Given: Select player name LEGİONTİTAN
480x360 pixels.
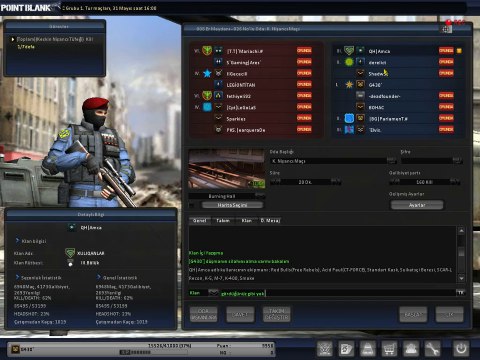Looking at the screenshot, I should [241, 85].
